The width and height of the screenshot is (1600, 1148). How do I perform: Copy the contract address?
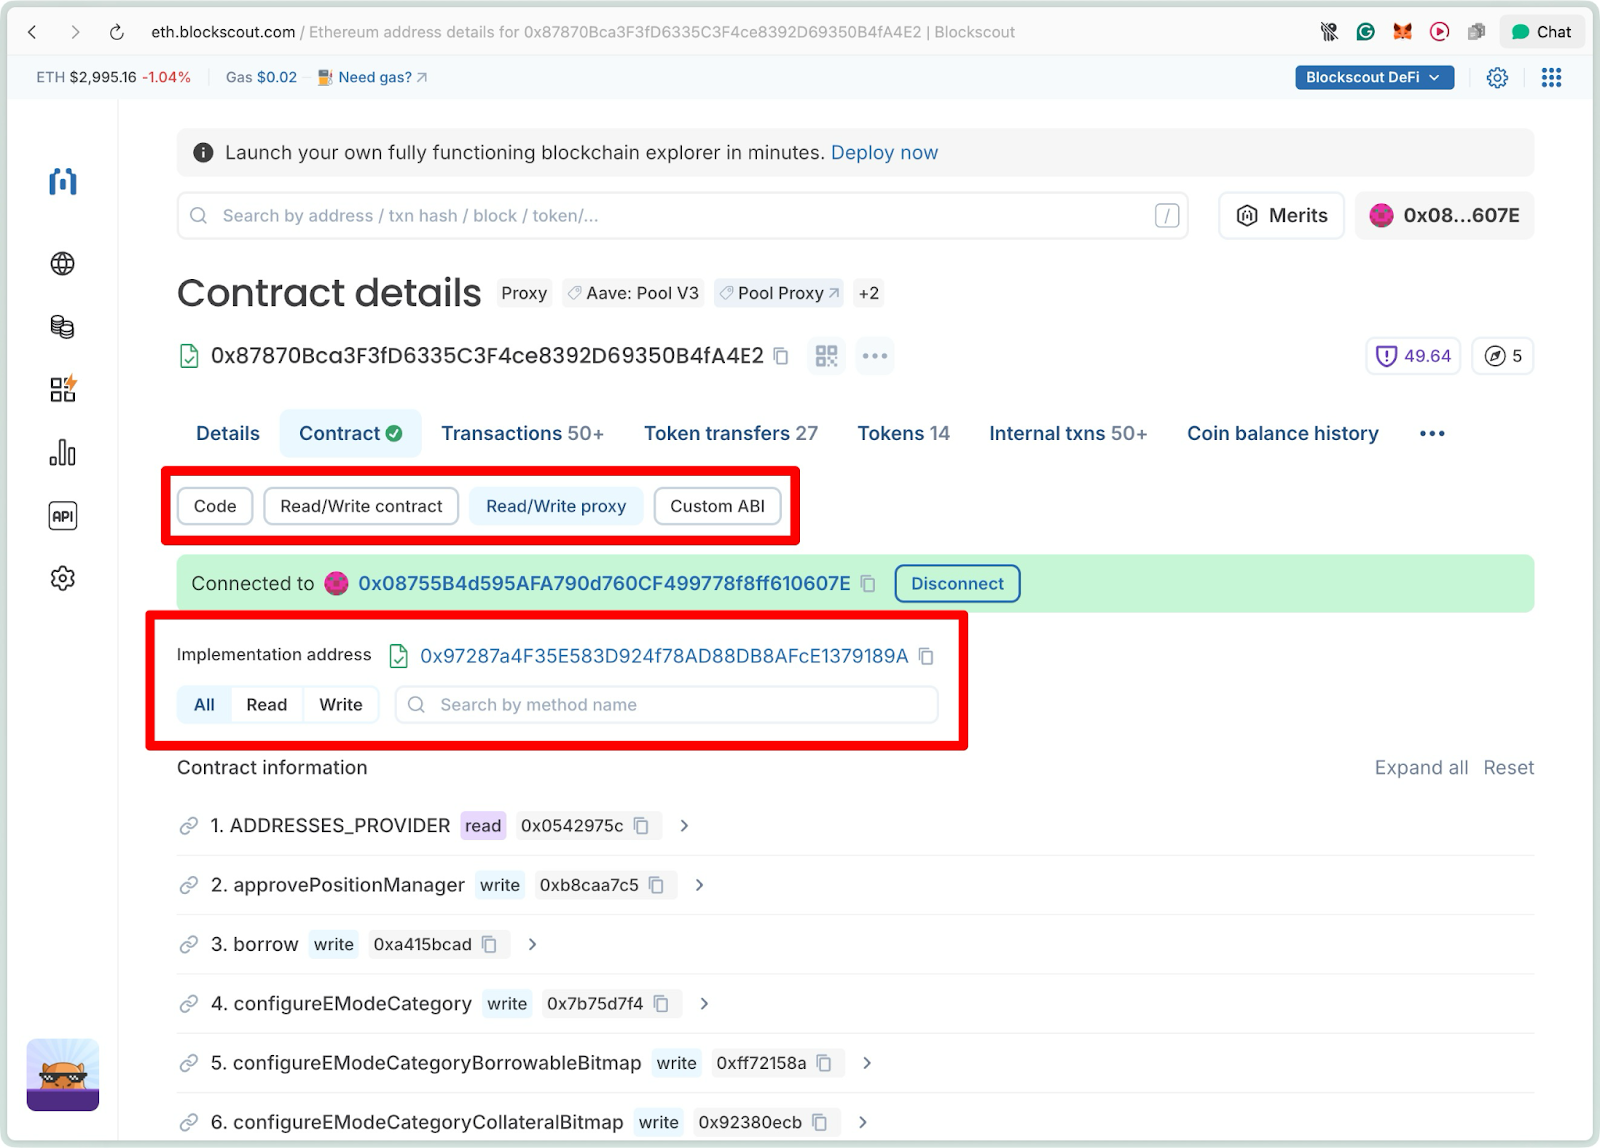click(781, 356)
